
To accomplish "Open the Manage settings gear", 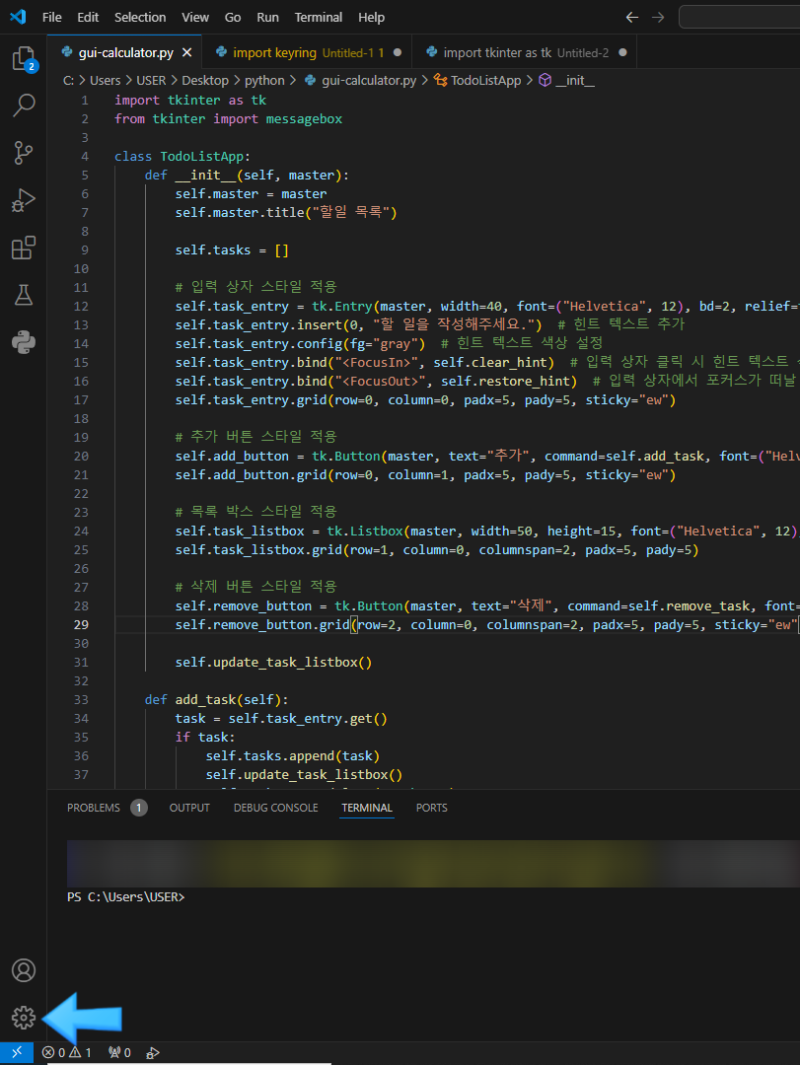I will [x=24, y=1016].
